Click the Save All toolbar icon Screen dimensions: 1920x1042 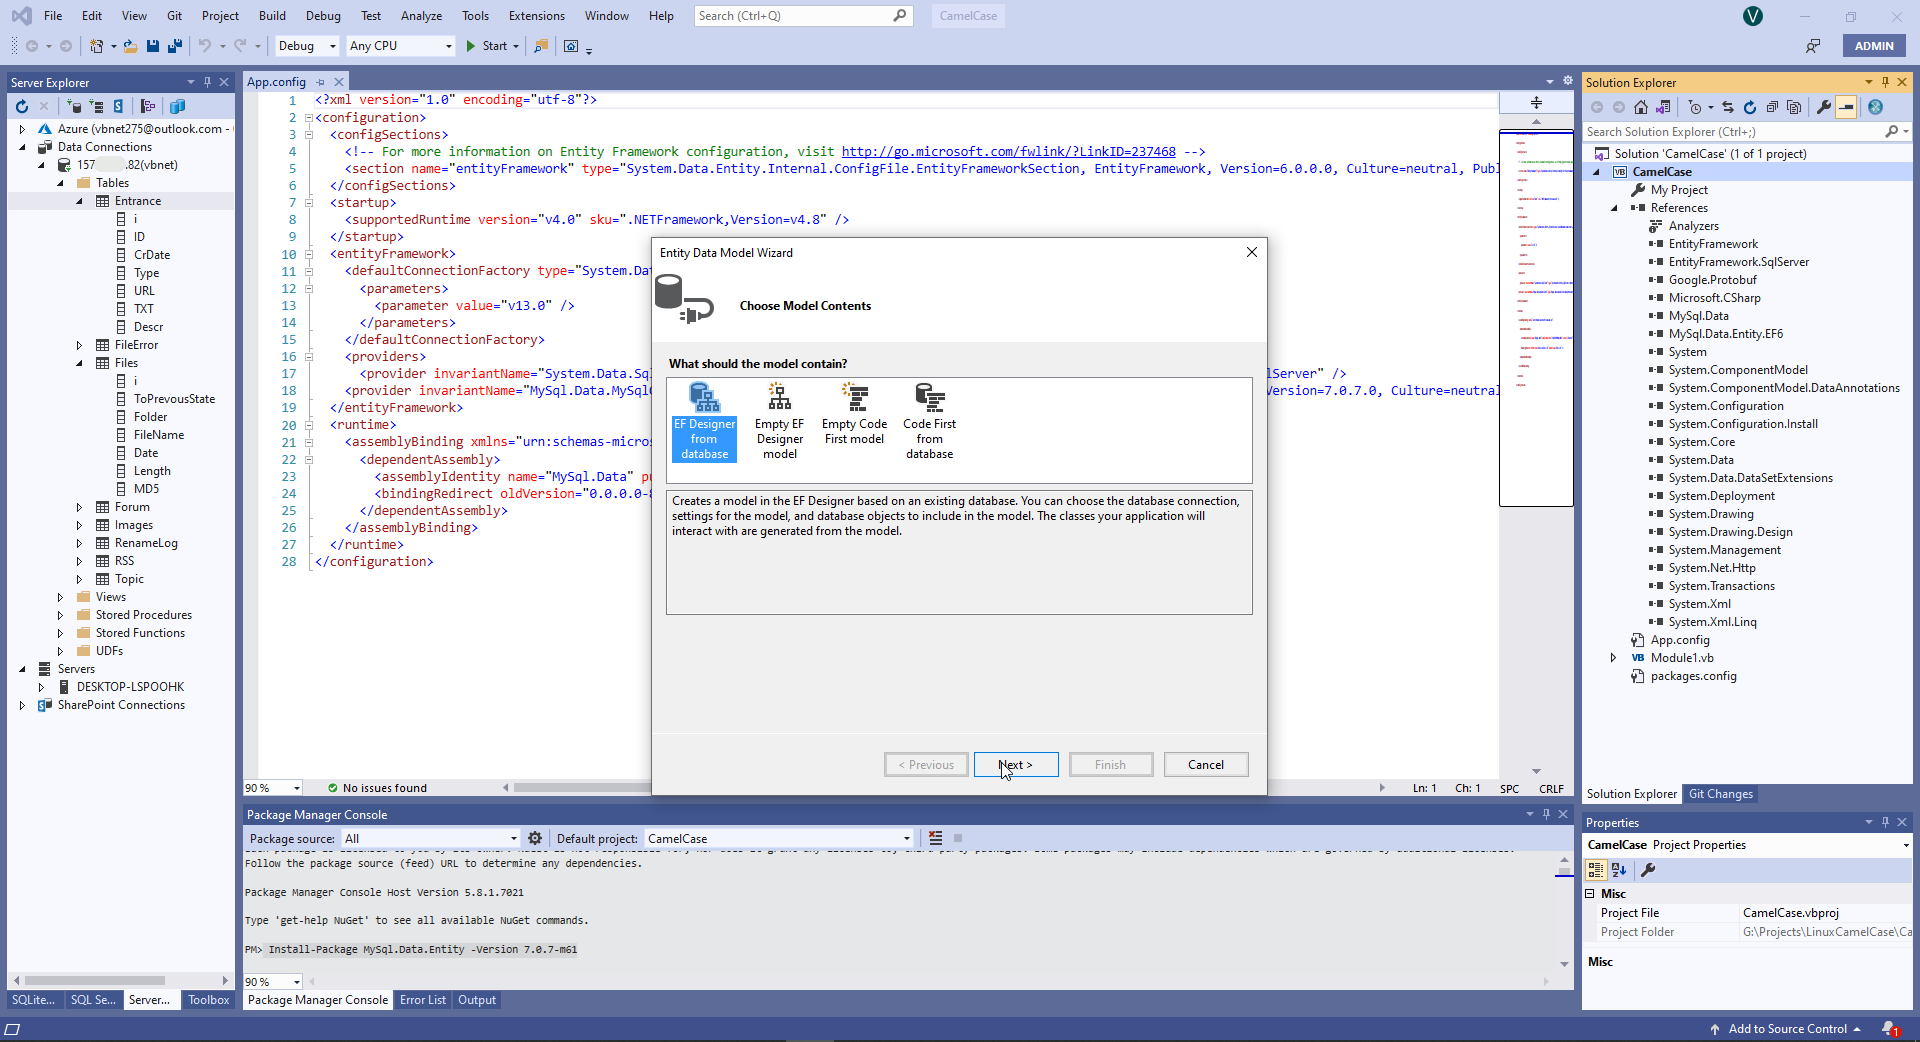(x=175, y=46)
